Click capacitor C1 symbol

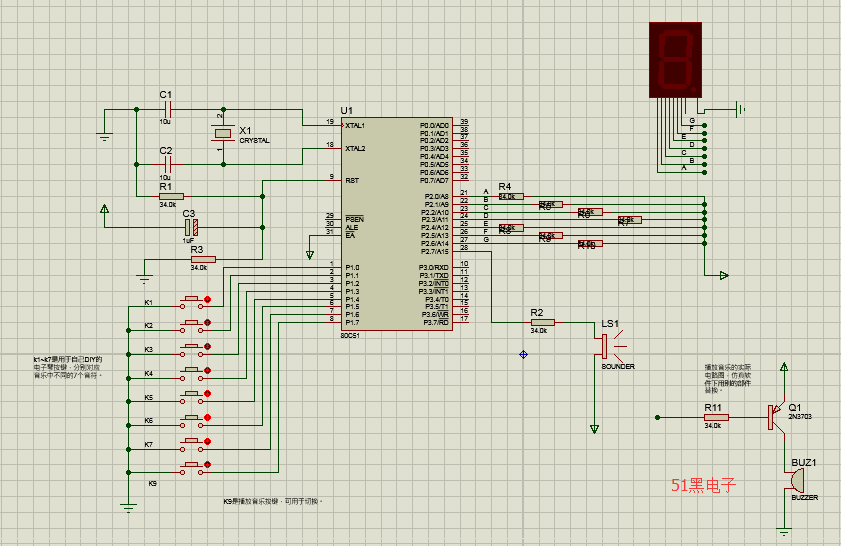(167, 109)
